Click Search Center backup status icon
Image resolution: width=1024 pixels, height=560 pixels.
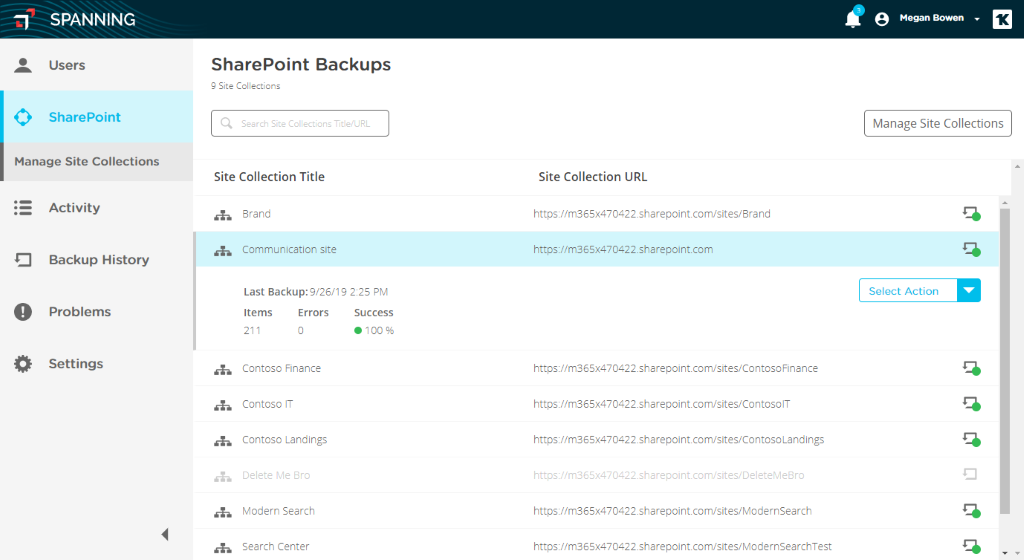(971, 546)
